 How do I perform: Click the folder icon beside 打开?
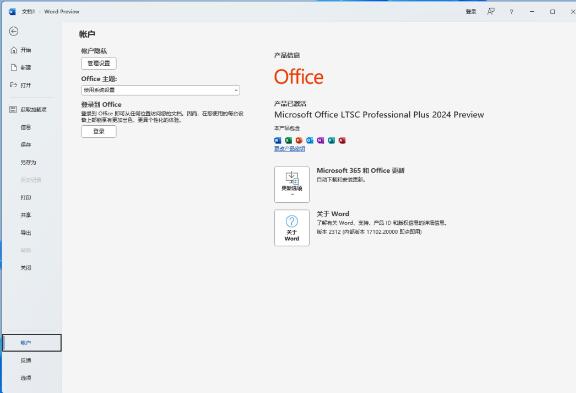14,85
